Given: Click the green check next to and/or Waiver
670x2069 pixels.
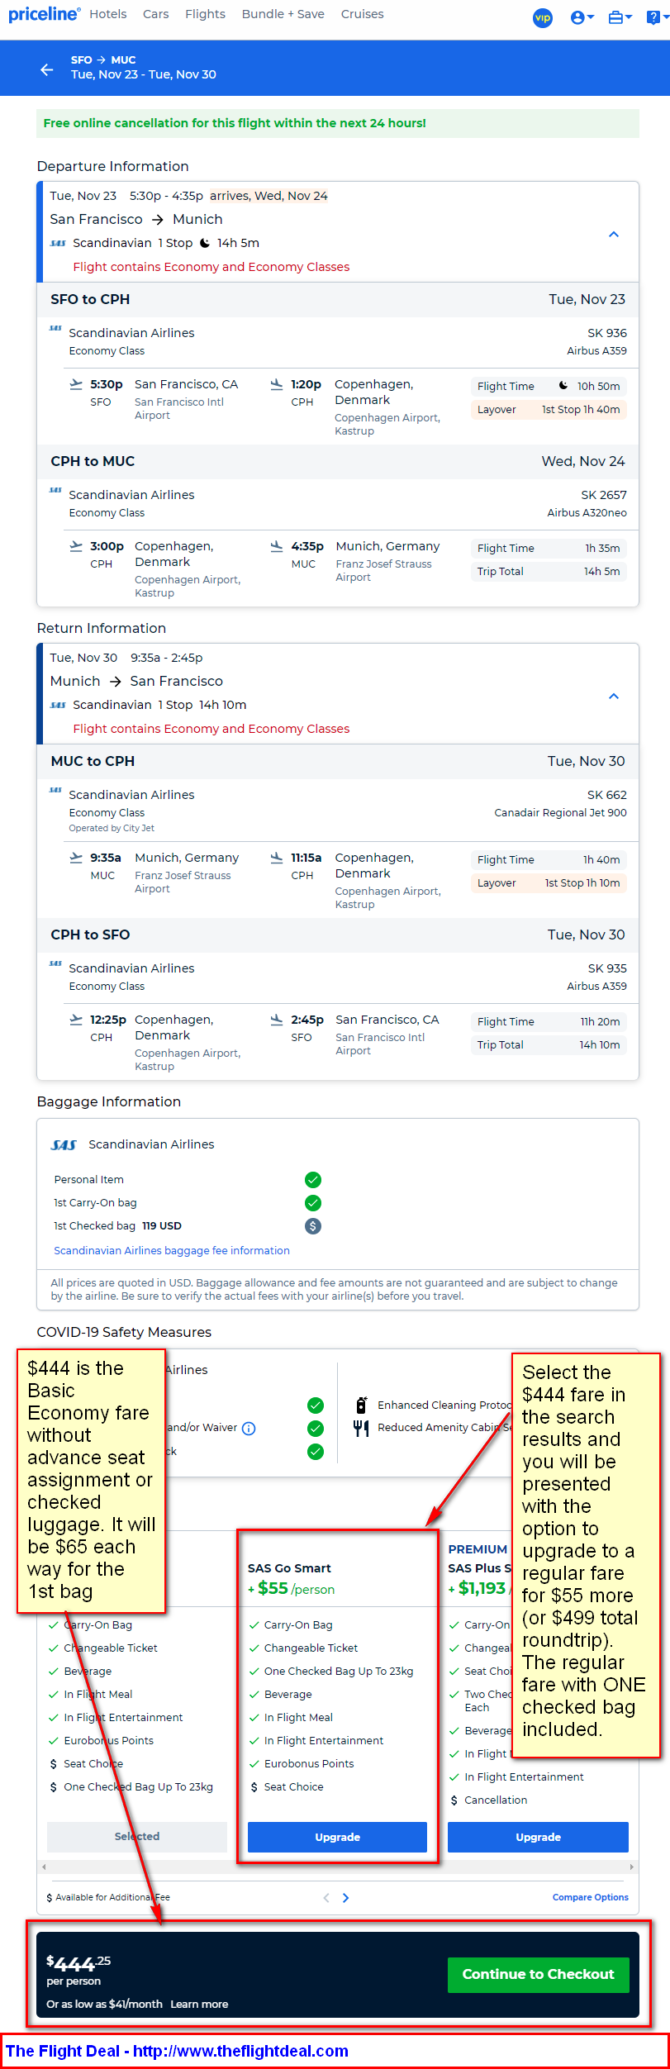Looking at the screenshot, I should tap(315, 1428).
